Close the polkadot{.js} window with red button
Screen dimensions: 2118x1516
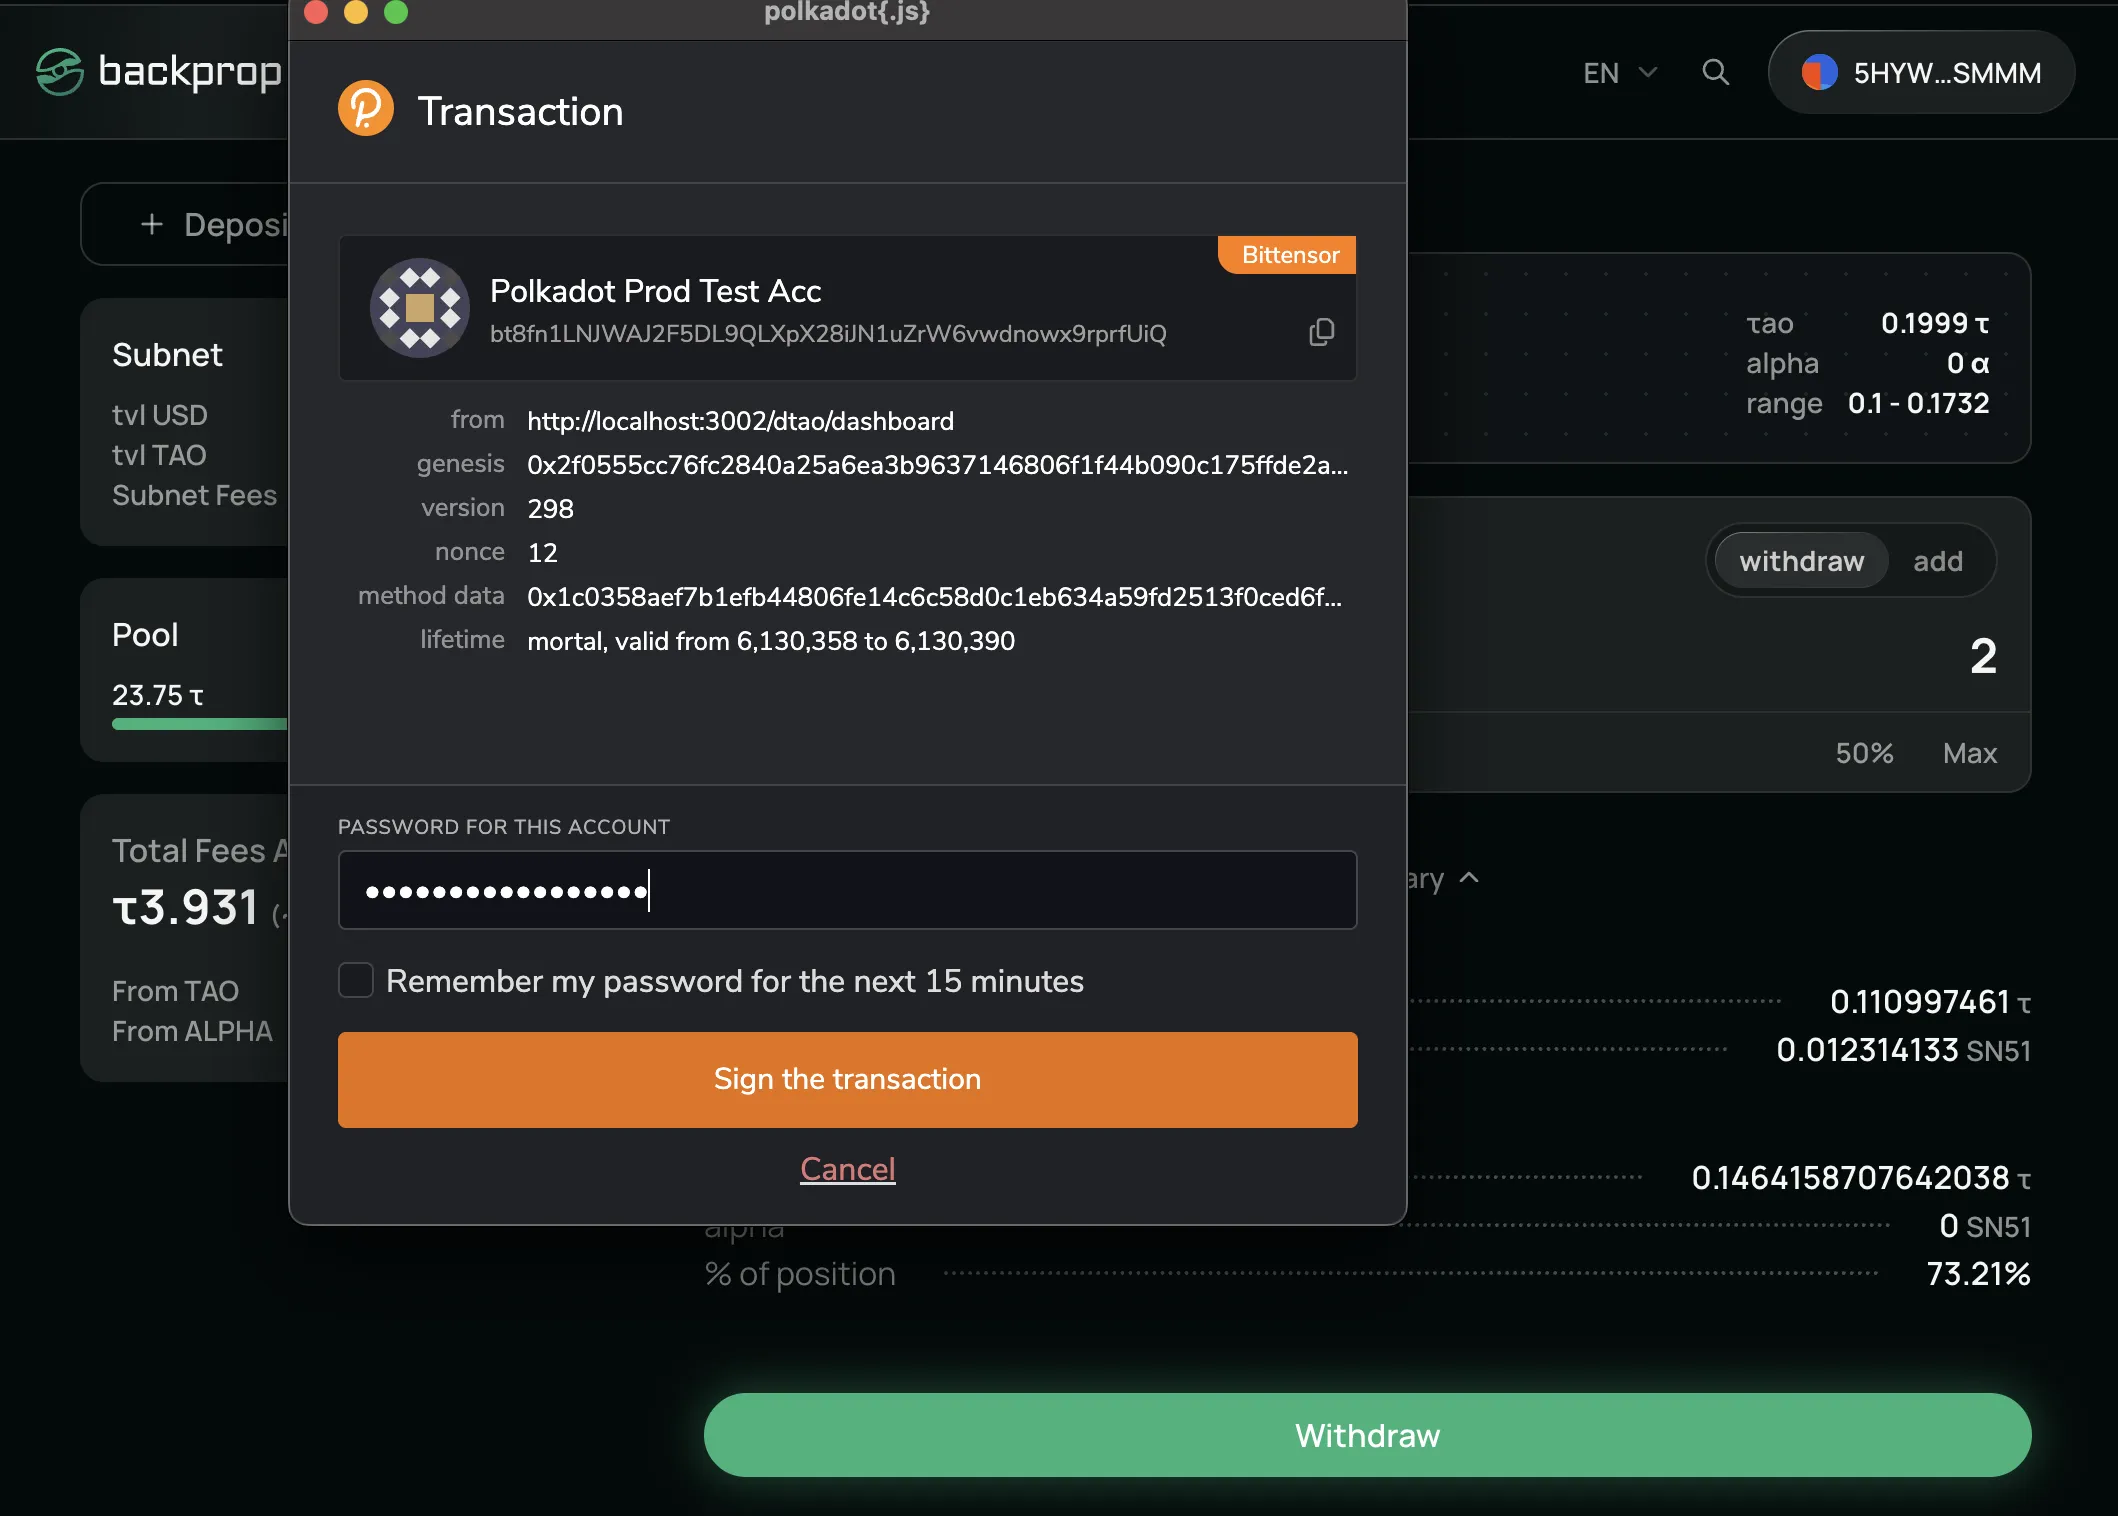click(x=316, y=11)
